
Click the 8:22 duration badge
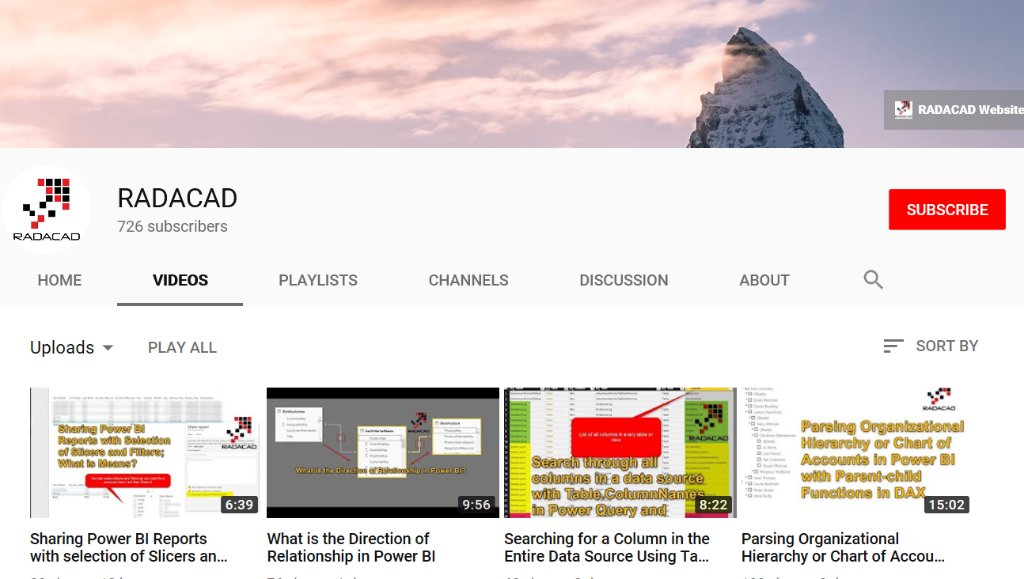(x=713, y=505)
